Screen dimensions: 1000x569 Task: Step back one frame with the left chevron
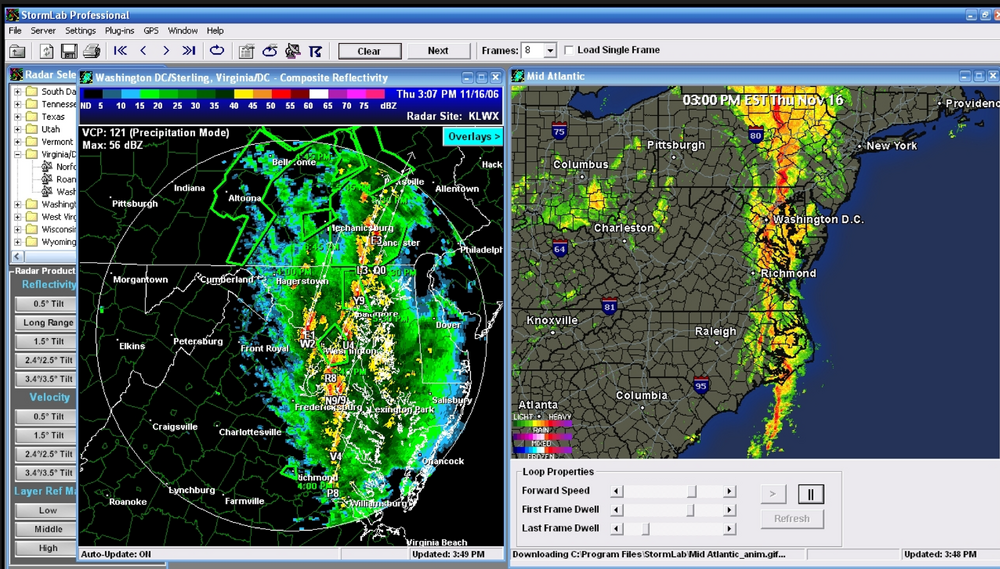click(143, 51)
